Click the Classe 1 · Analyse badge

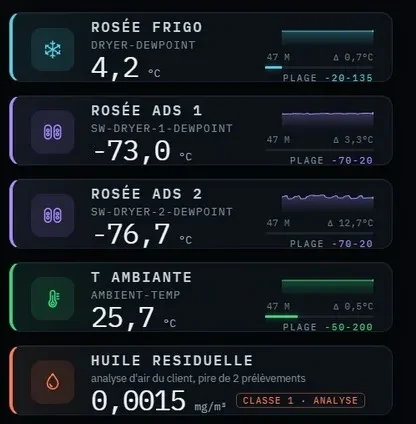tap(300, 400)
